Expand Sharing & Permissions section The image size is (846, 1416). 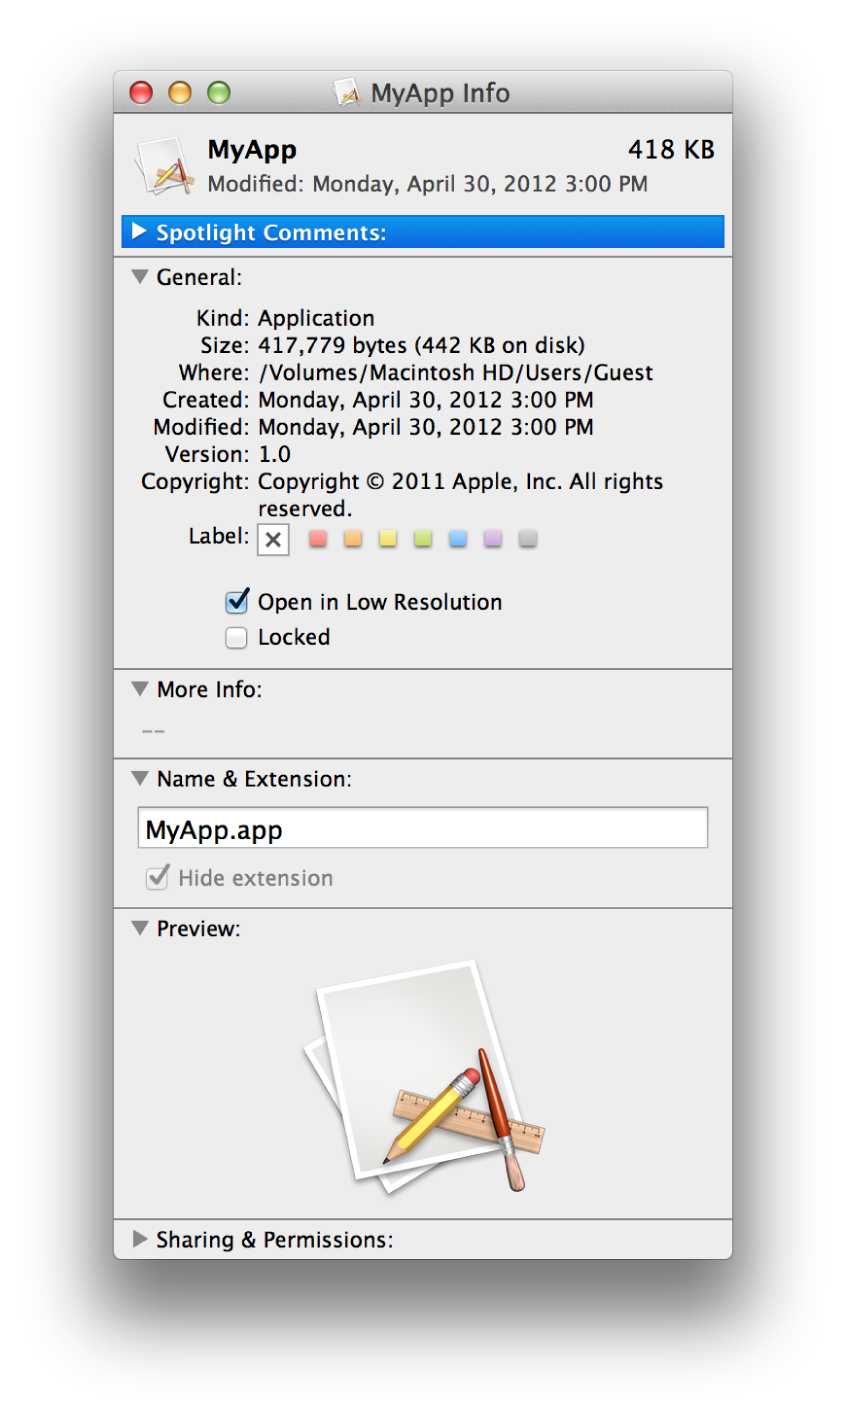click(140, 1239)
